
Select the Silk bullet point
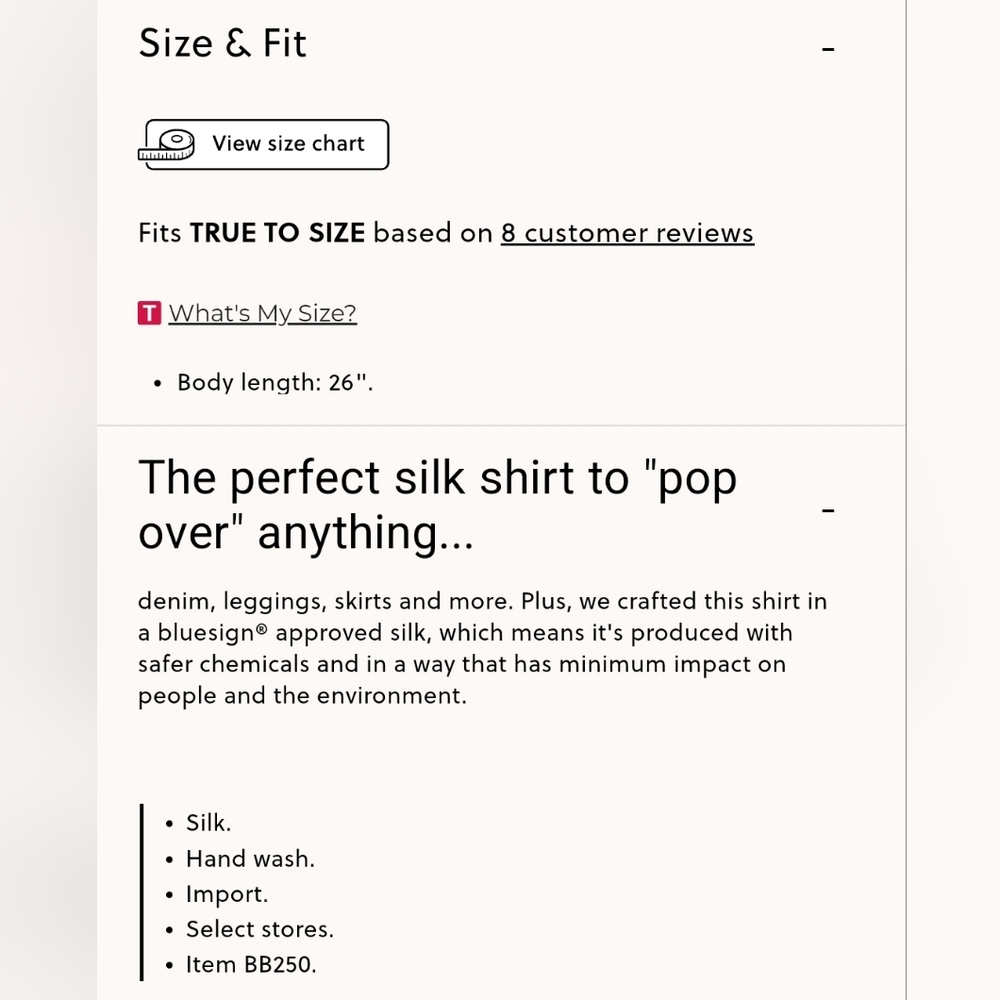tap(207, 822)
